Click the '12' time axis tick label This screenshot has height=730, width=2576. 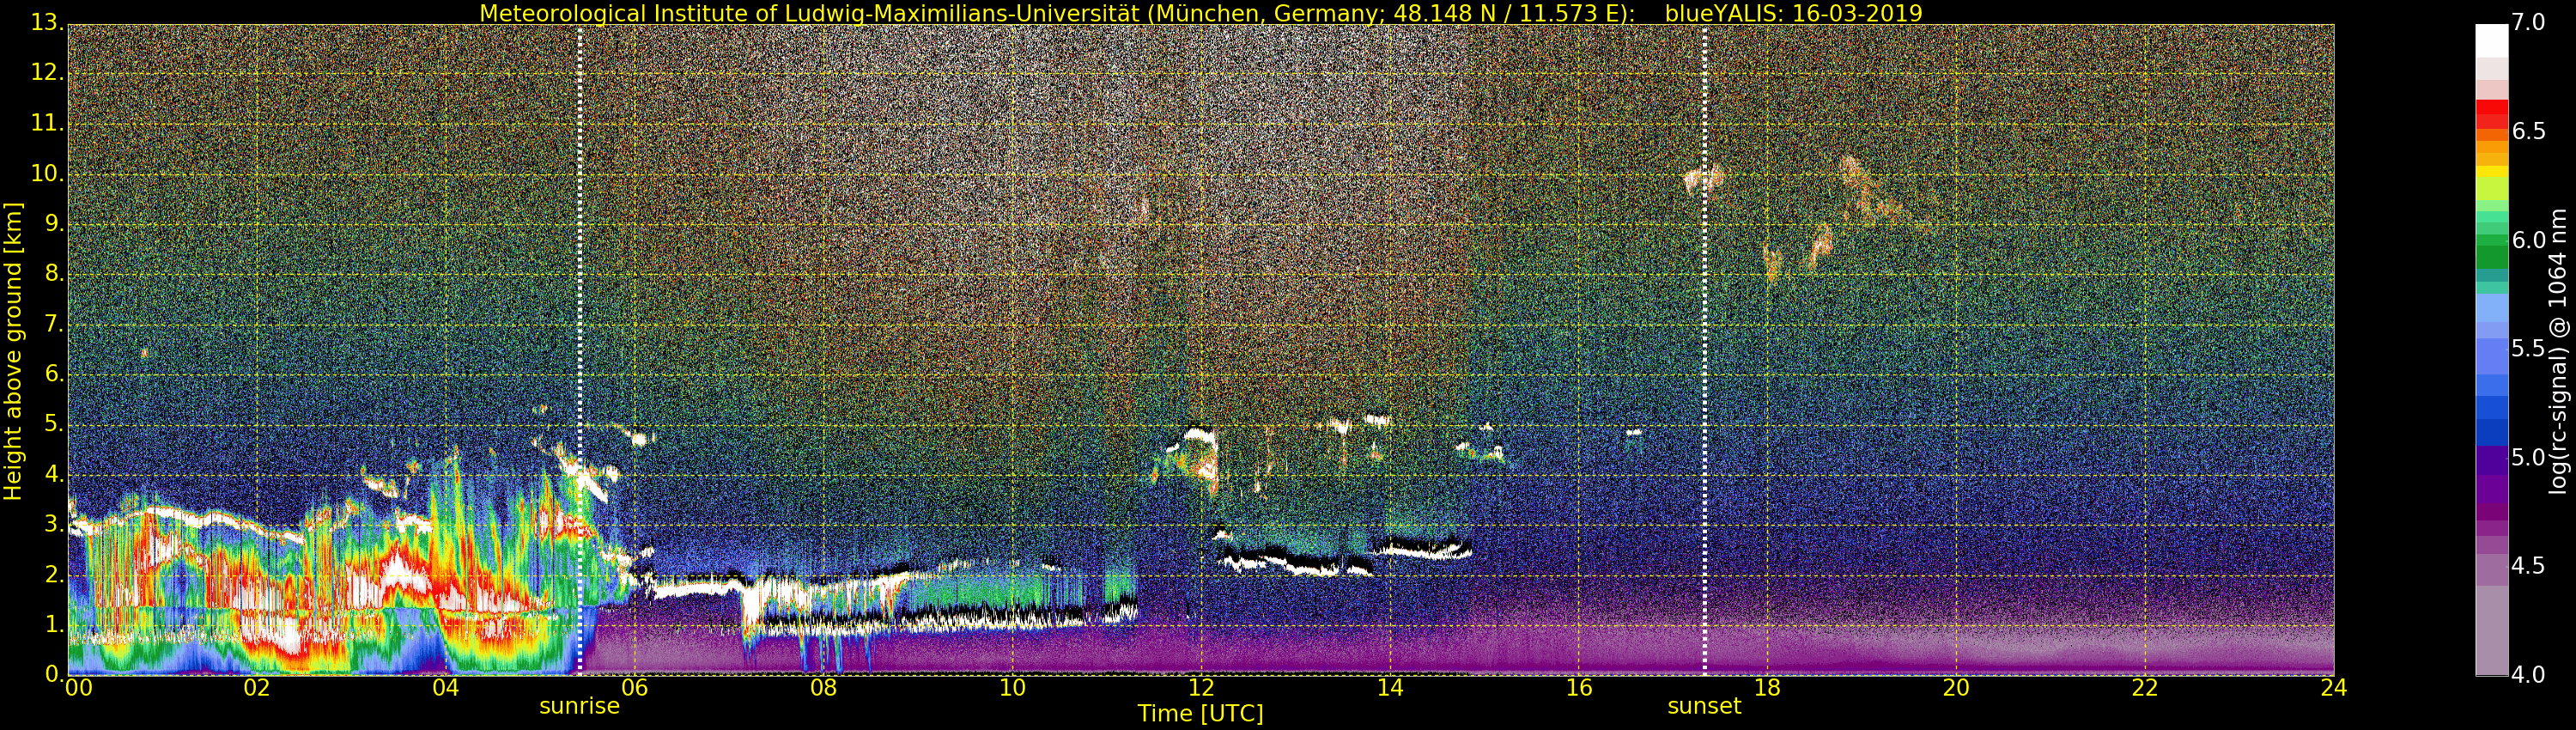1201,687
